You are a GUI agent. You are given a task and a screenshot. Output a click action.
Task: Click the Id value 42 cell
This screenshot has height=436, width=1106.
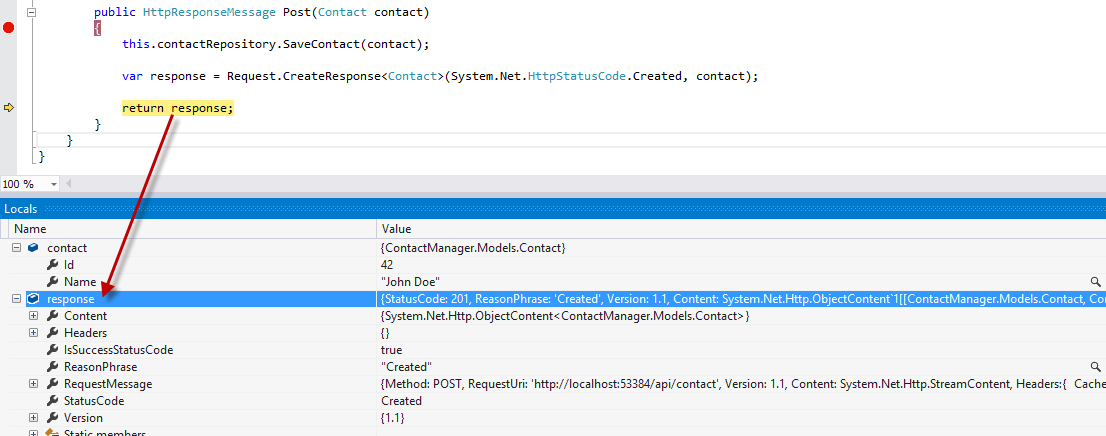tap(387, 265)
